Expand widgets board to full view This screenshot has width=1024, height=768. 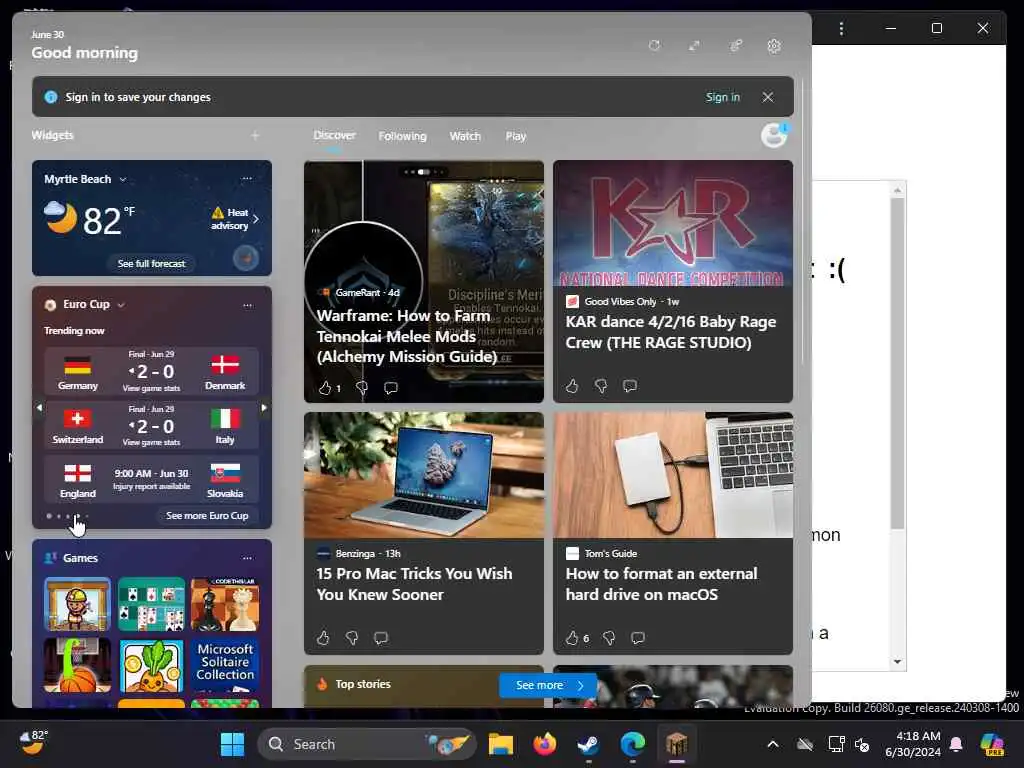tap(694, 46)
